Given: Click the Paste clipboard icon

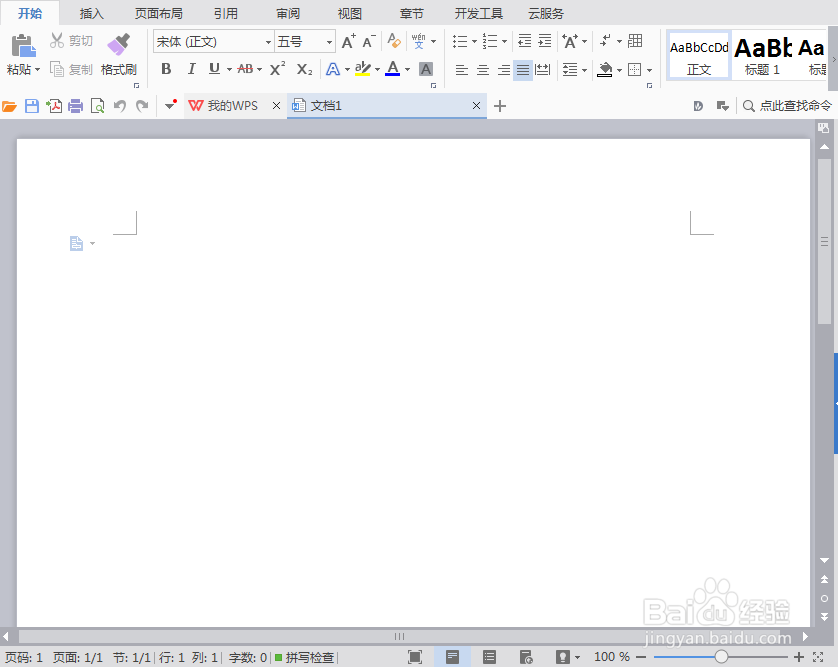Looking at the screenshot, I should pyautogui.click(x=23, y=45).
